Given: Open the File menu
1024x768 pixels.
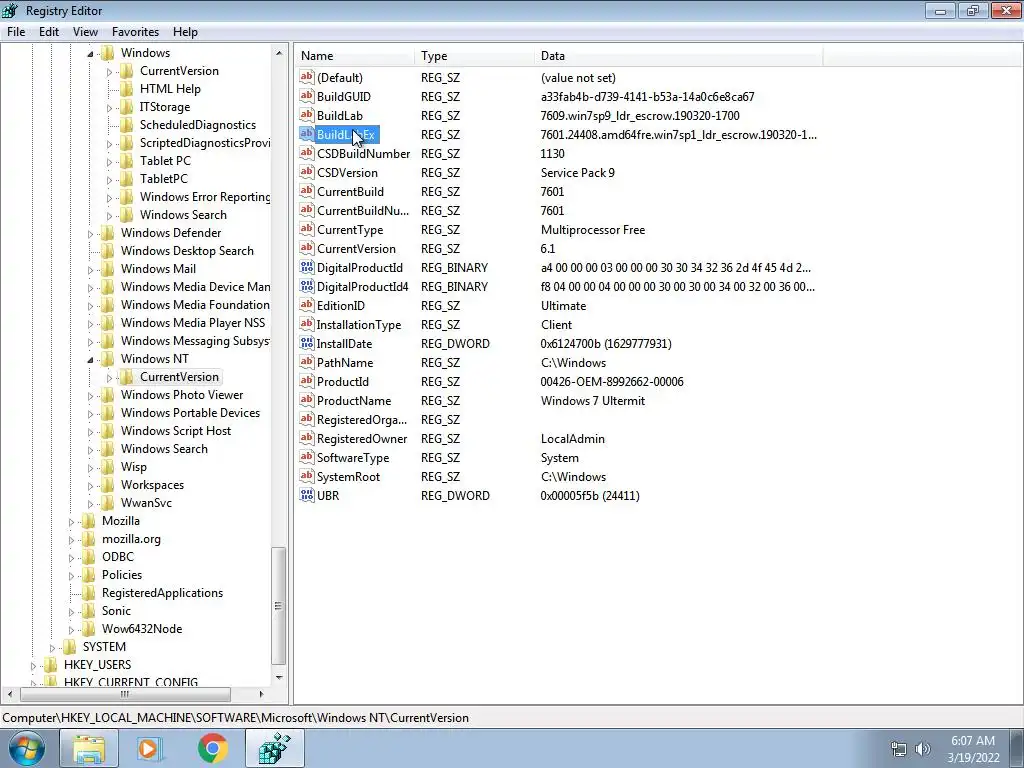Looking at the screenshot, I should click(16, 31).
